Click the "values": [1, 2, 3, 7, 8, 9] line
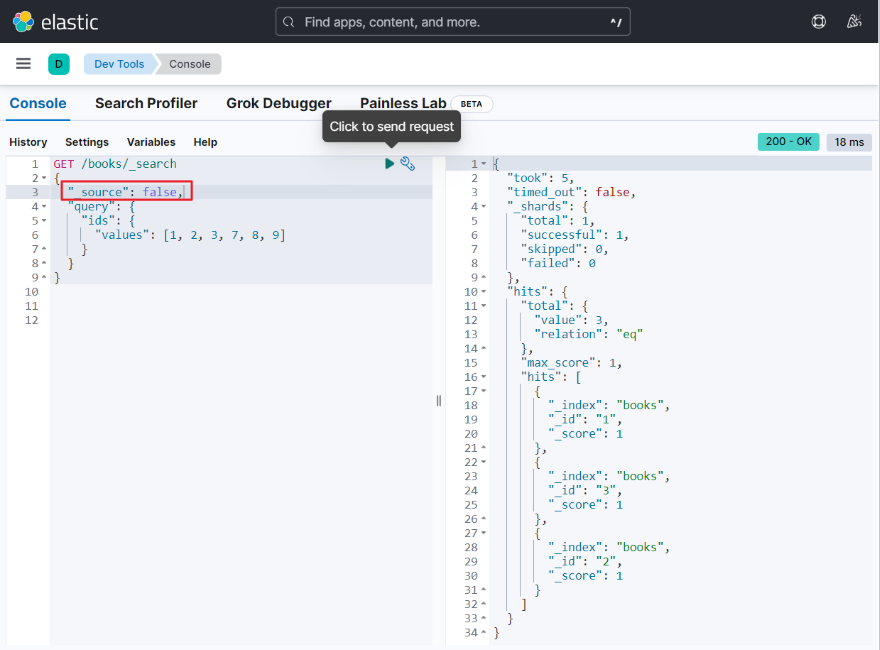 190,235
